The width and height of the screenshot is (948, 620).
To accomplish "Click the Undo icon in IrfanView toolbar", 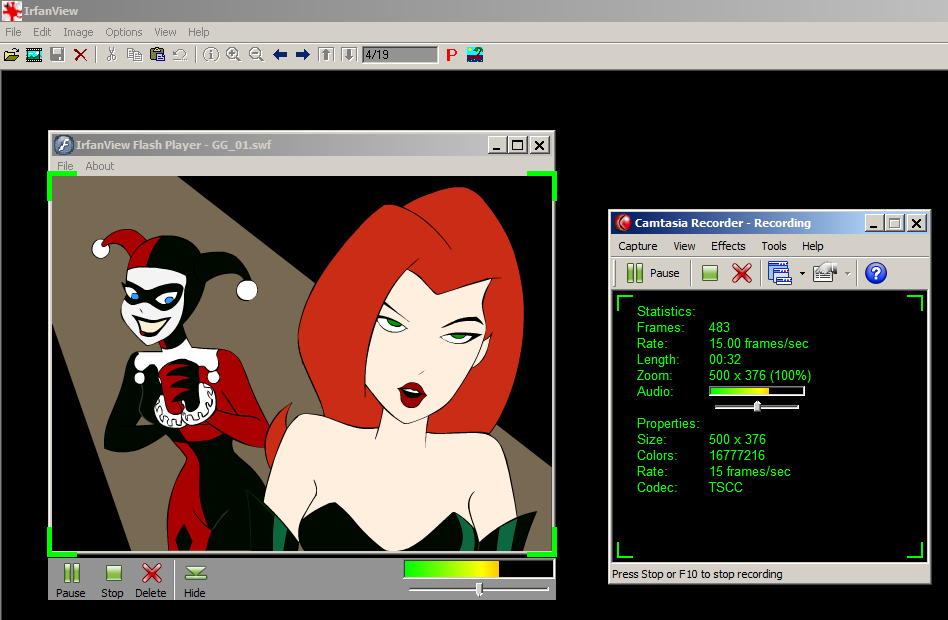I will pos(180,55).
